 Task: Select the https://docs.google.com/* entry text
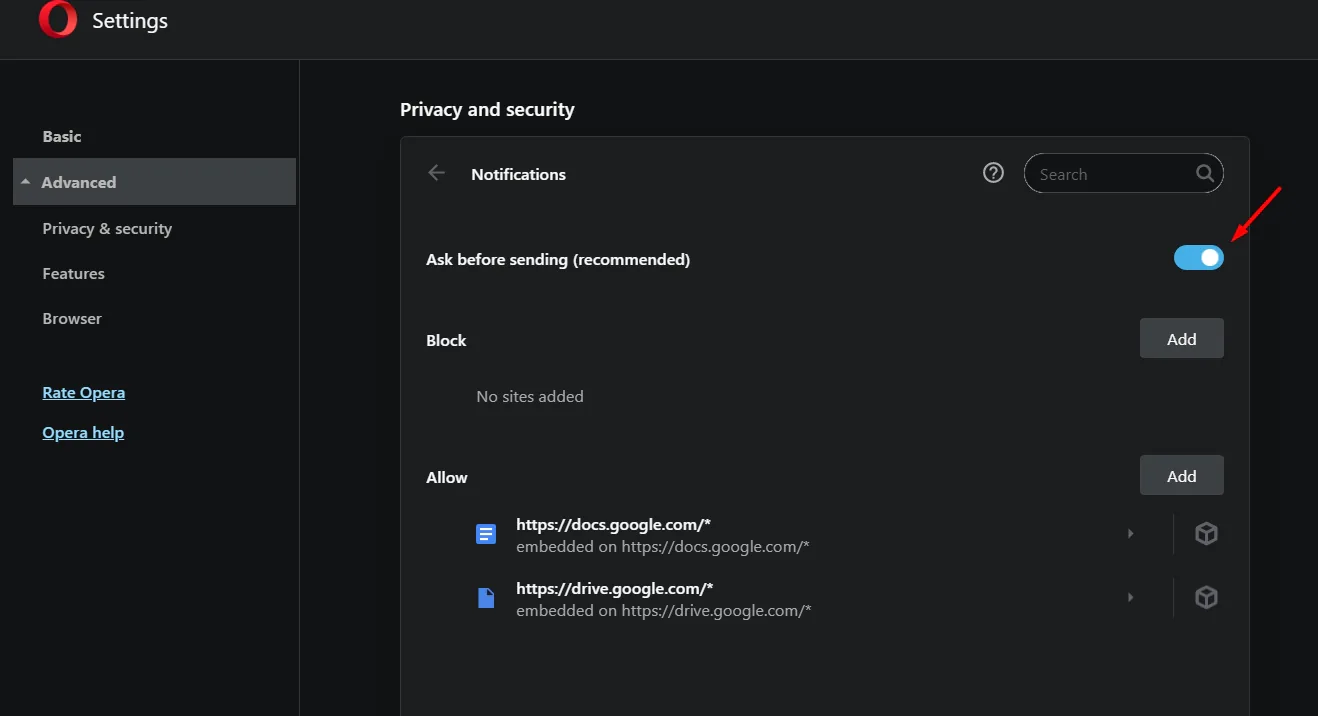[x=614, y=524]
